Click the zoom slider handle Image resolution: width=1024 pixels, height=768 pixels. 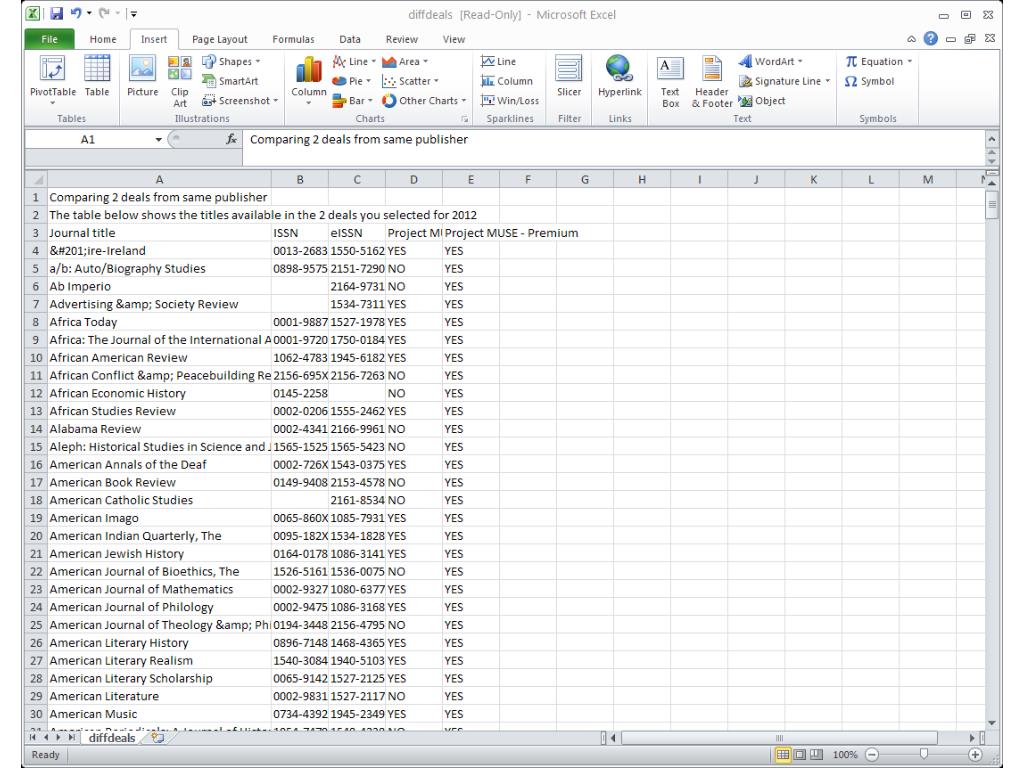(923, 754)
